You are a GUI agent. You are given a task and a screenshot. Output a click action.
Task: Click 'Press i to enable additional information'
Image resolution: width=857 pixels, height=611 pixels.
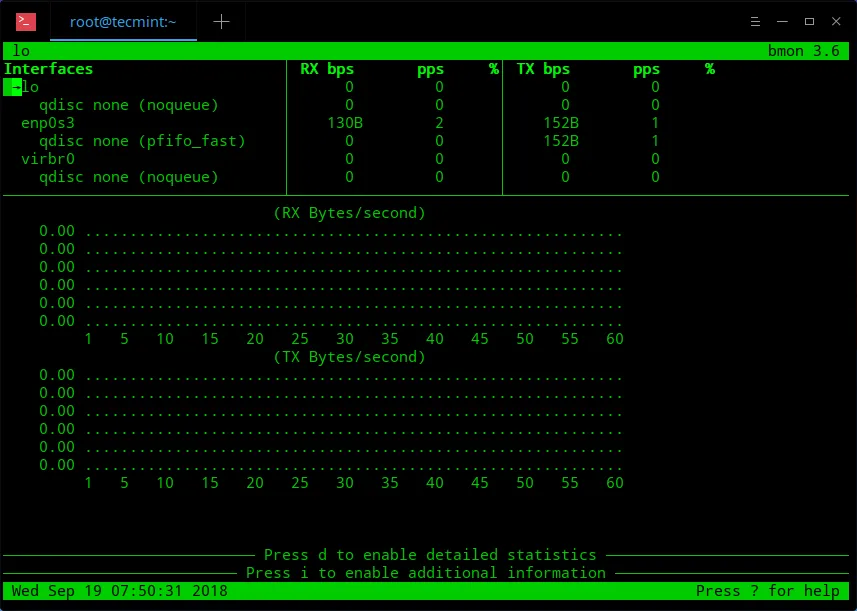coord(426,573)
